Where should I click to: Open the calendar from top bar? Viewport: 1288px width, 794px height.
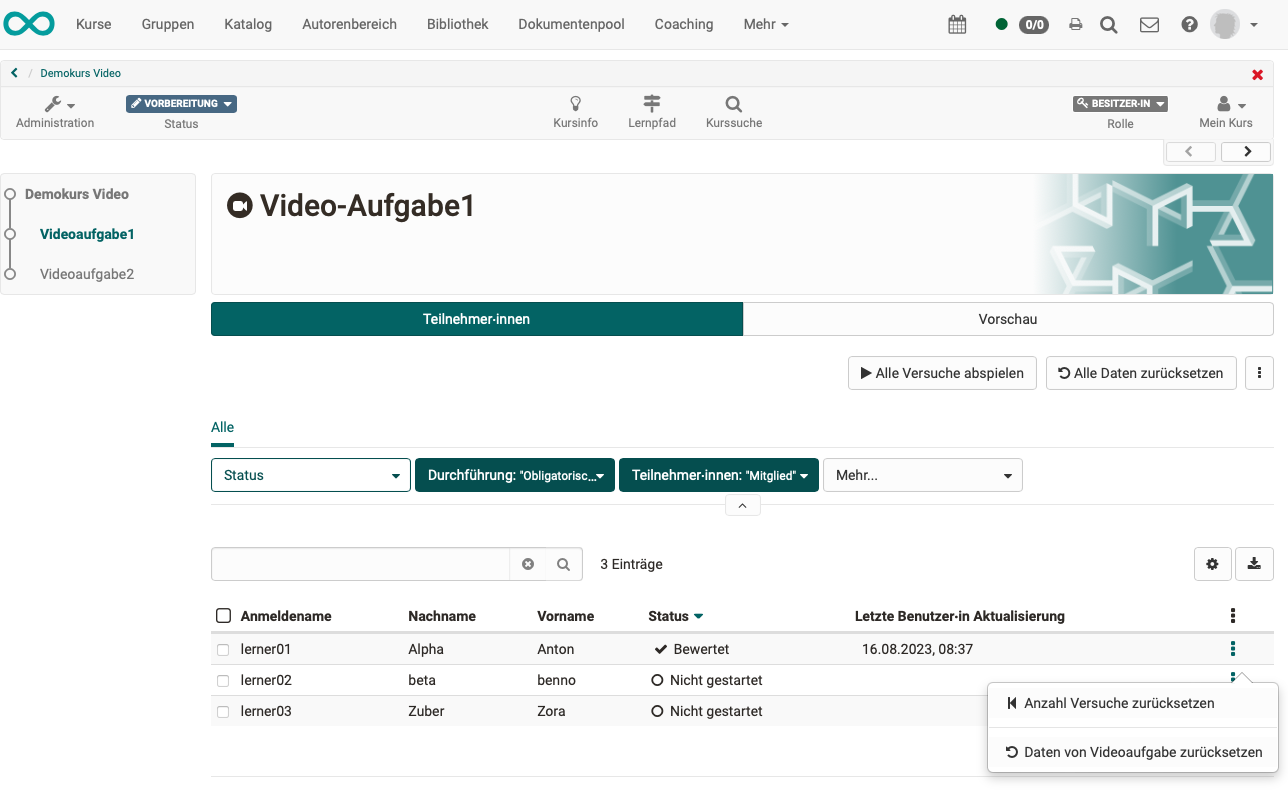956,24
